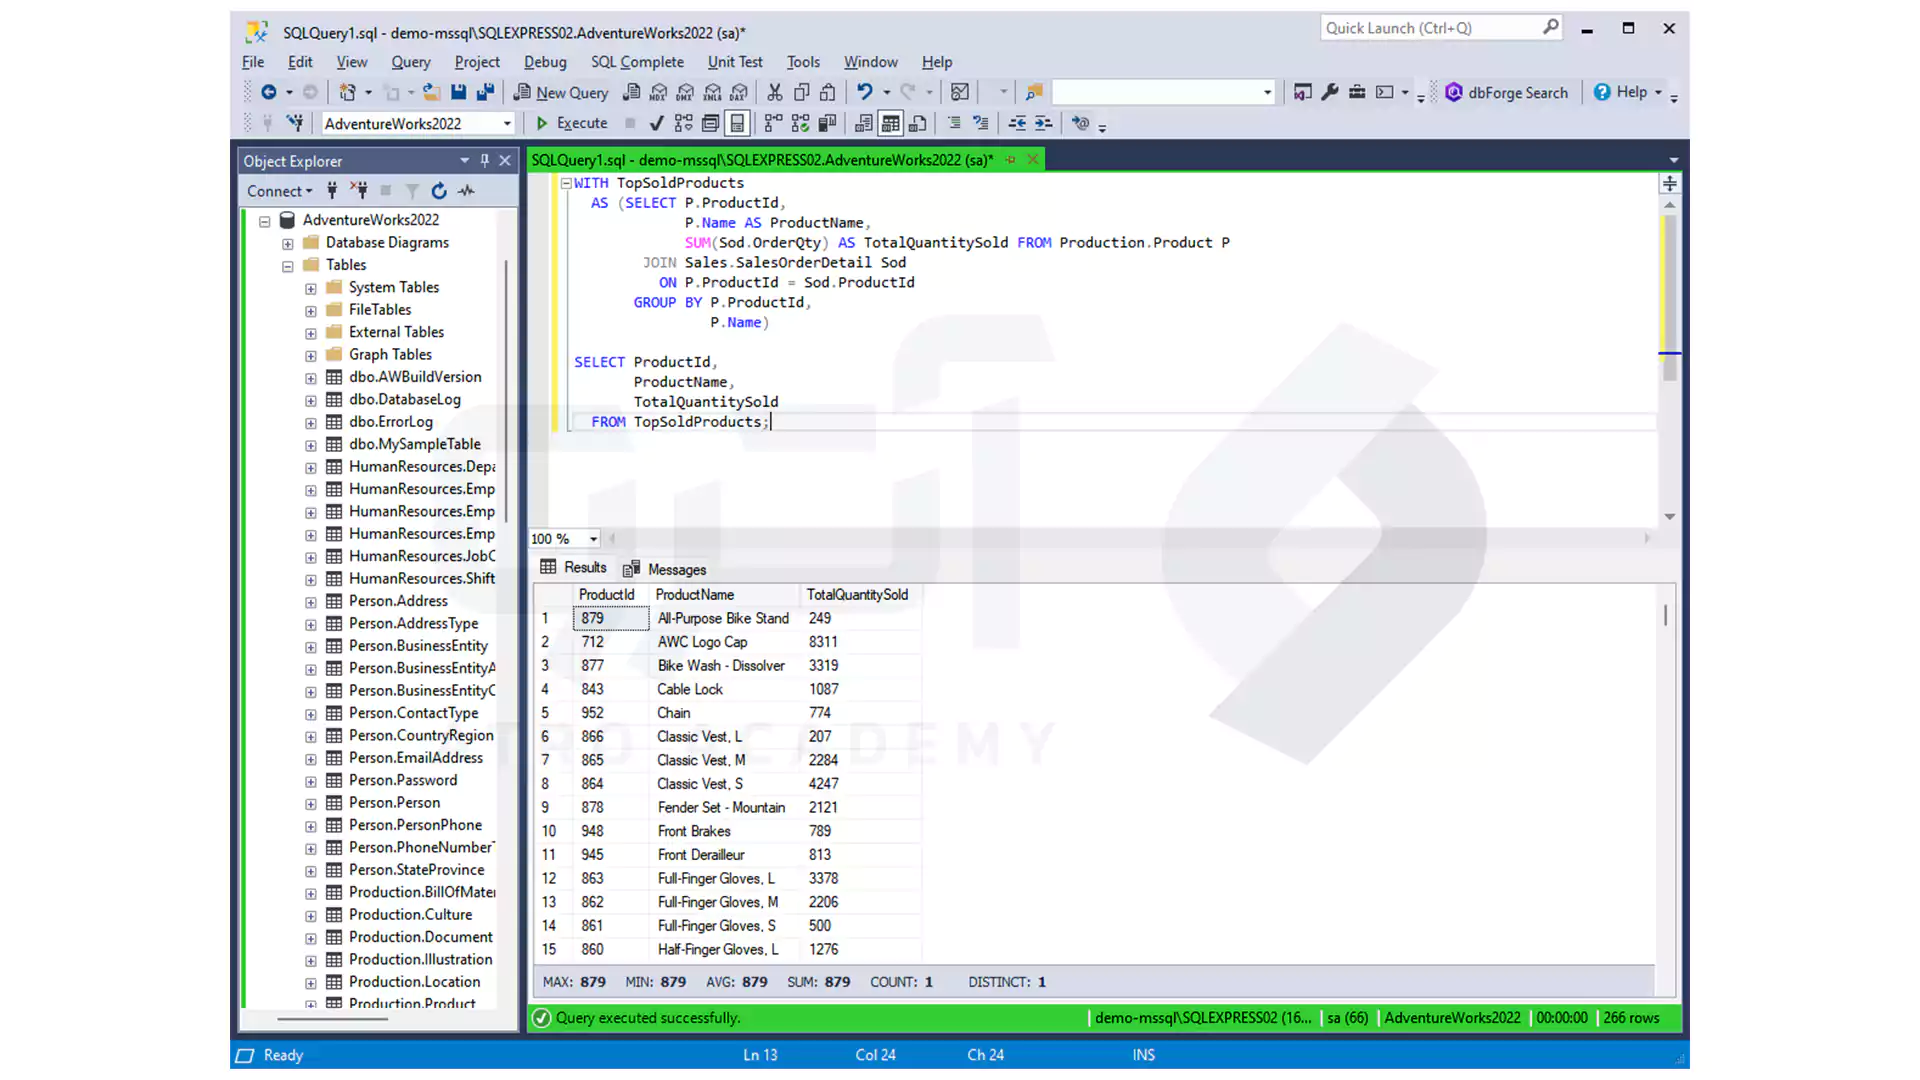Click the Help button in the toolbar
The width and height of the screenshot is (1920, 1080).
(1627, 92)
